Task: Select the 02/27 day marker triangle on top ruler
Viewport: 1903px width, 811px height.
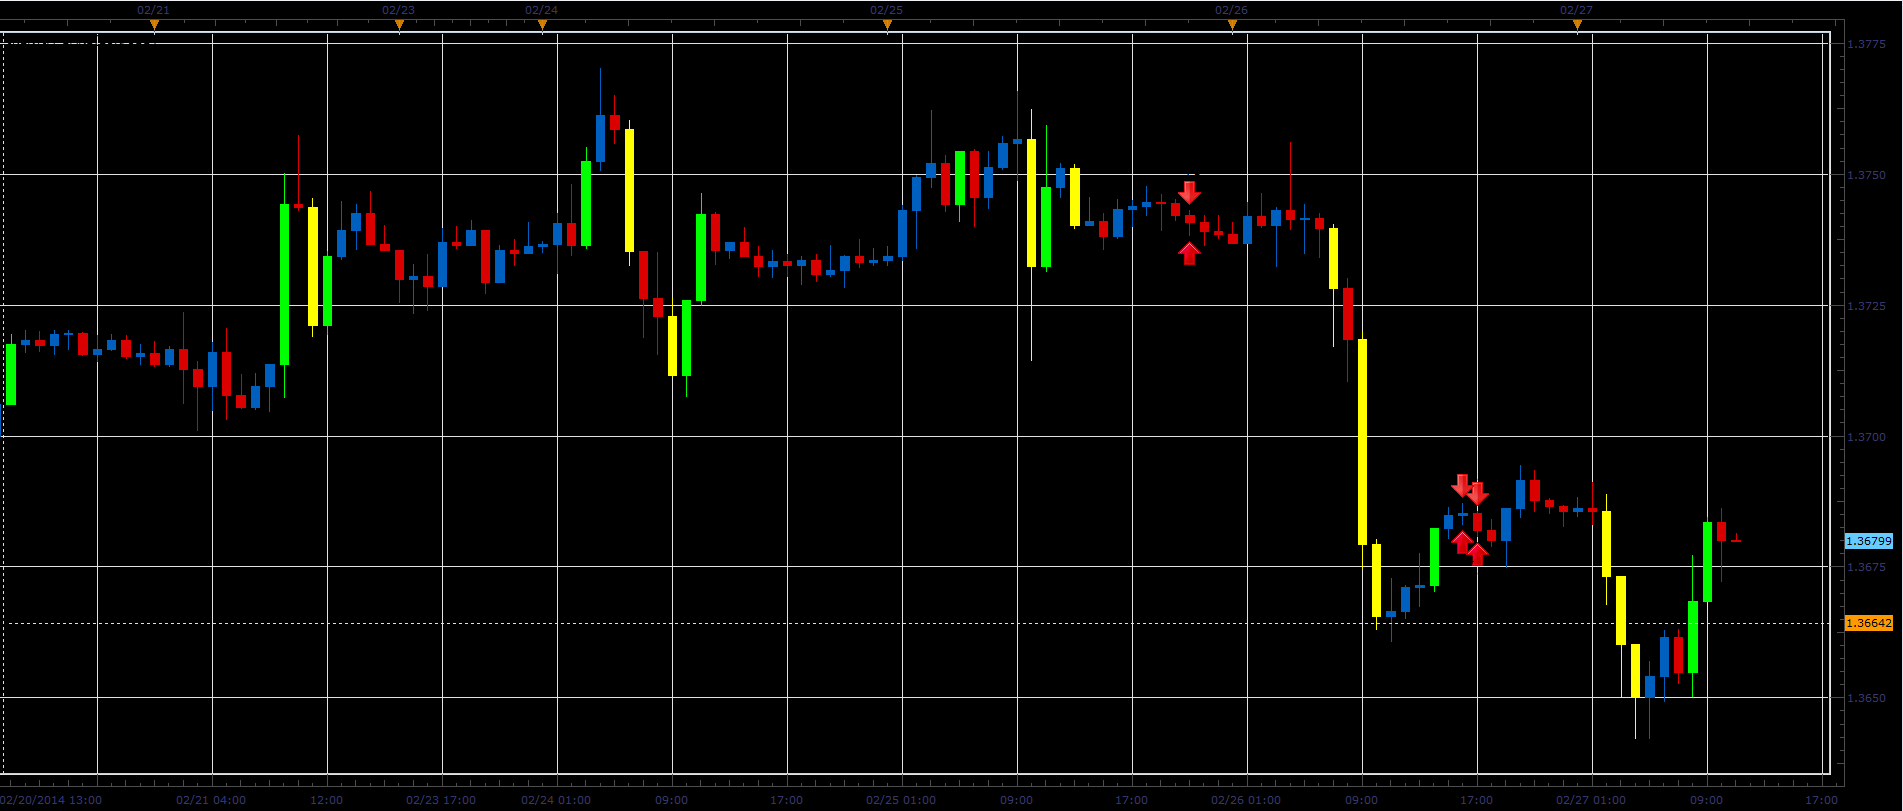Action: pos(1577,25)
